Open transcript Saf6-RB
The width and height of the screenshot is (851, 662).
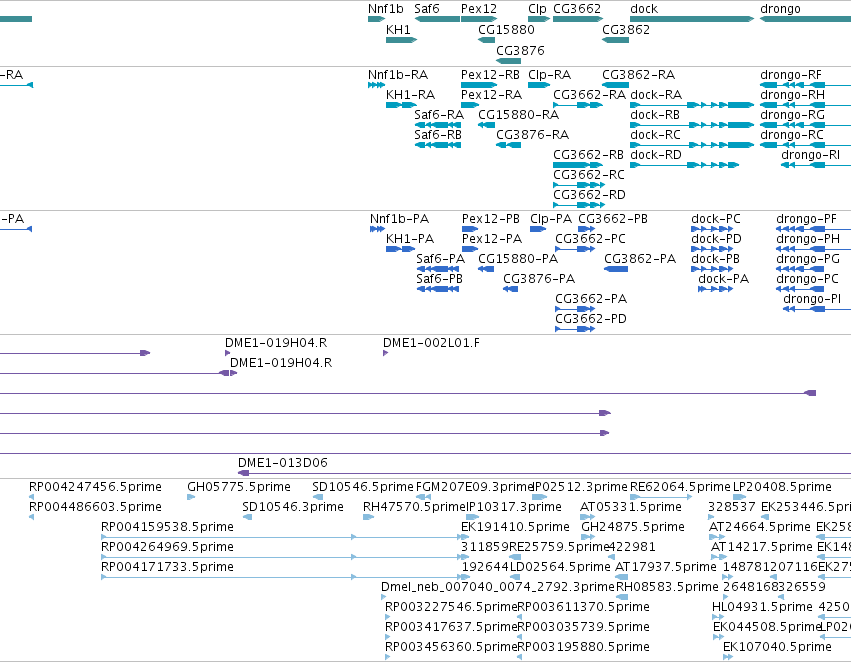click(x=437, y=135)
